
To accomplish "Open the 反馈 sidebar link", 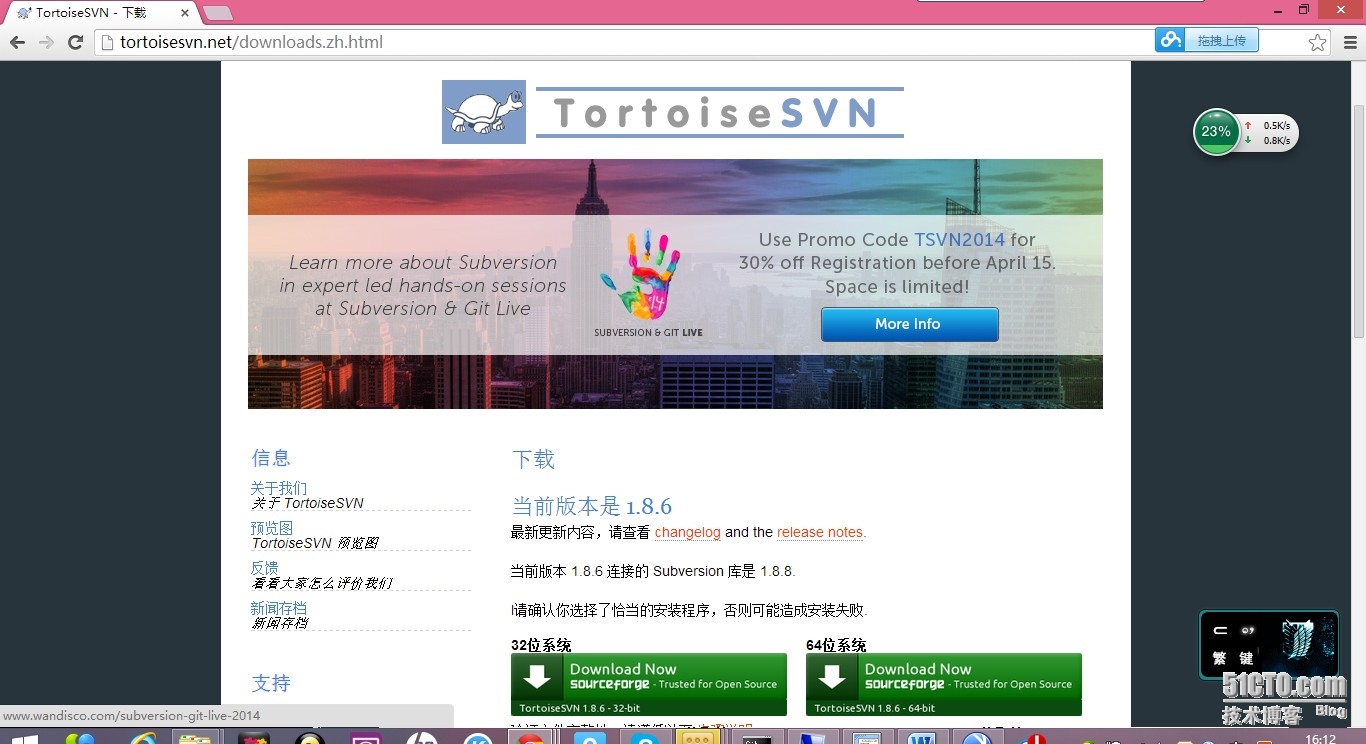I will coord(264,568).
